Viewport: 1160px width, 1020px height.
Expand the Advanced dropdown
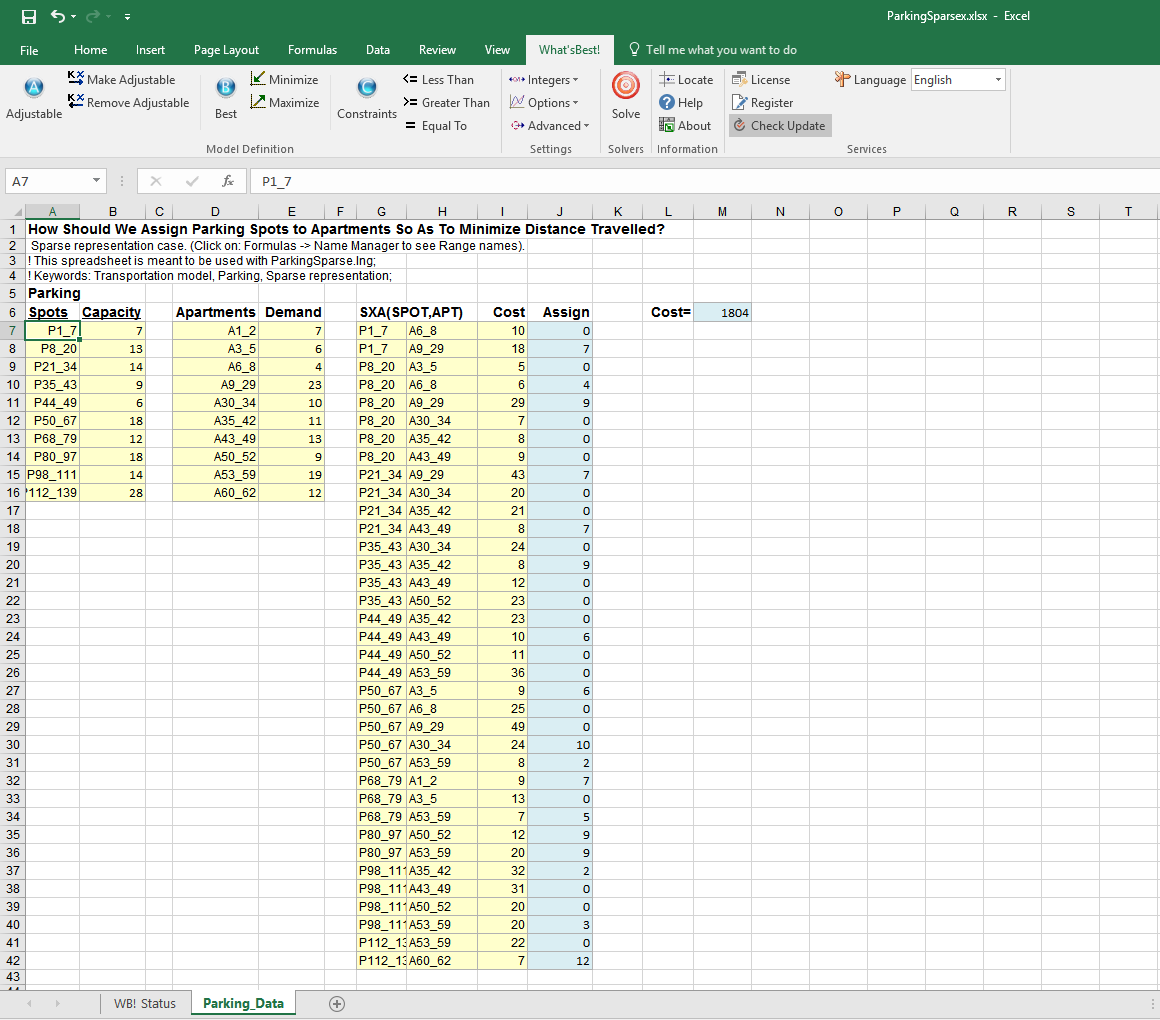click(550, 125)
